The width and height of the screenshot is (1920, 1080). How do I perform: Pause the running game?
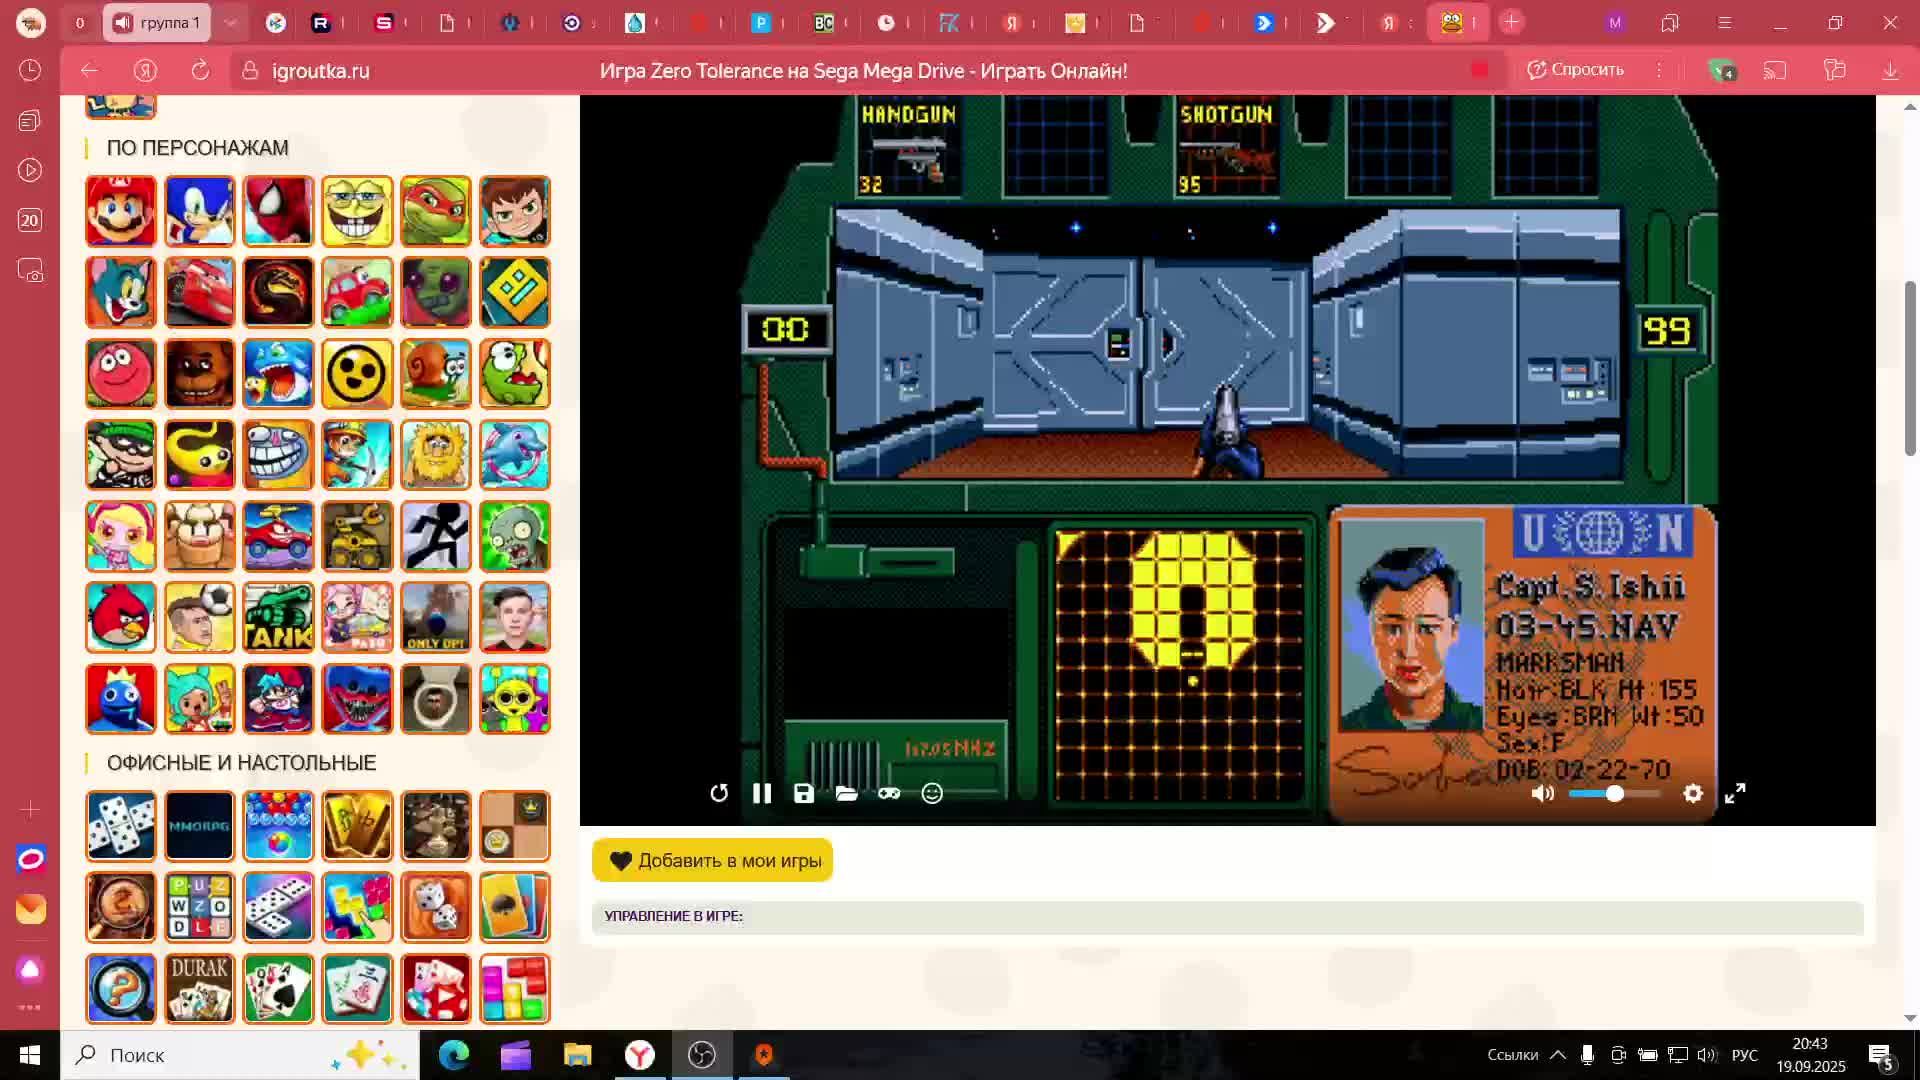[762, 794]
